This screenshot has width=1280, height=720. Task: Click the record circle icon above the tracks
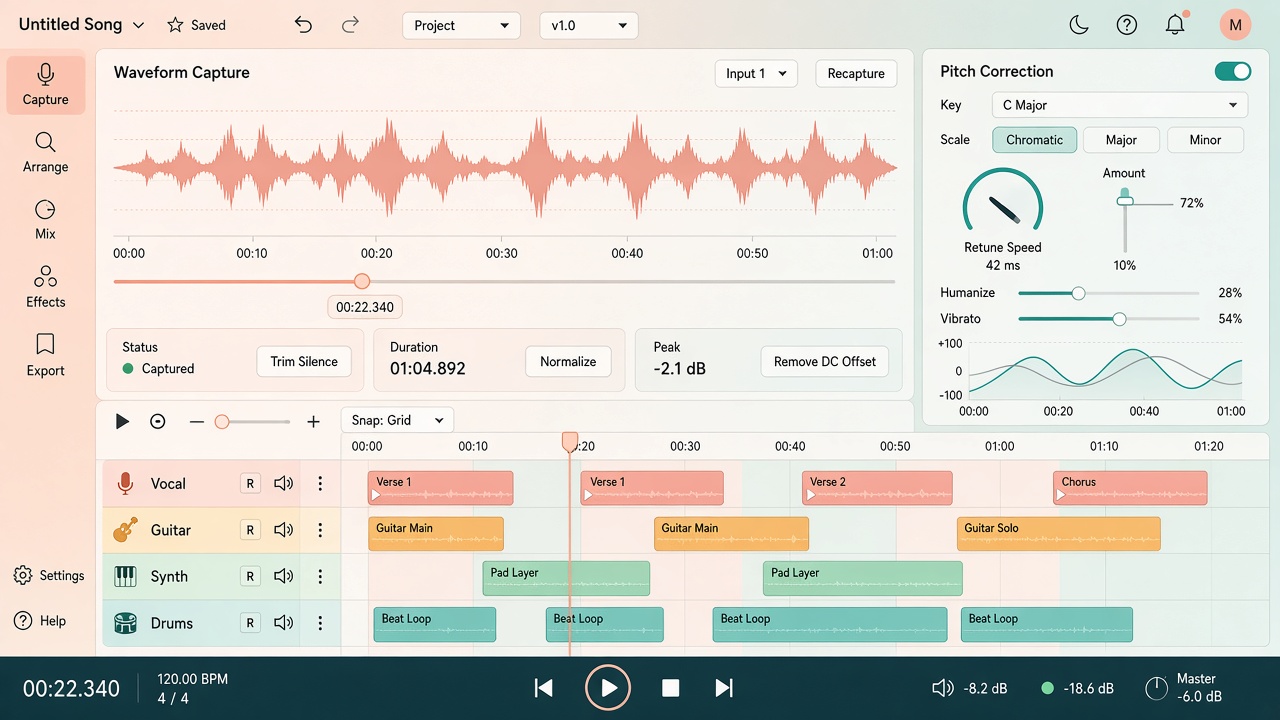[157, 422]
